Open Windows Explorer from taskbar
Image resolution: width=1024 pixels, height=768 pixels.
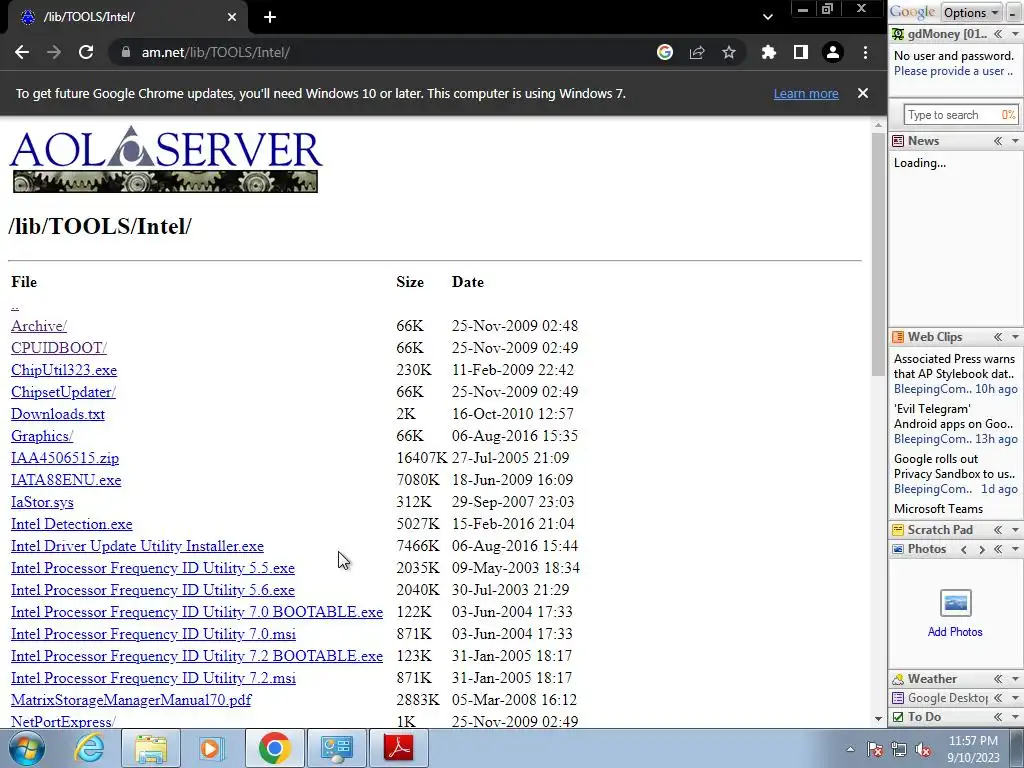(150, 748)
